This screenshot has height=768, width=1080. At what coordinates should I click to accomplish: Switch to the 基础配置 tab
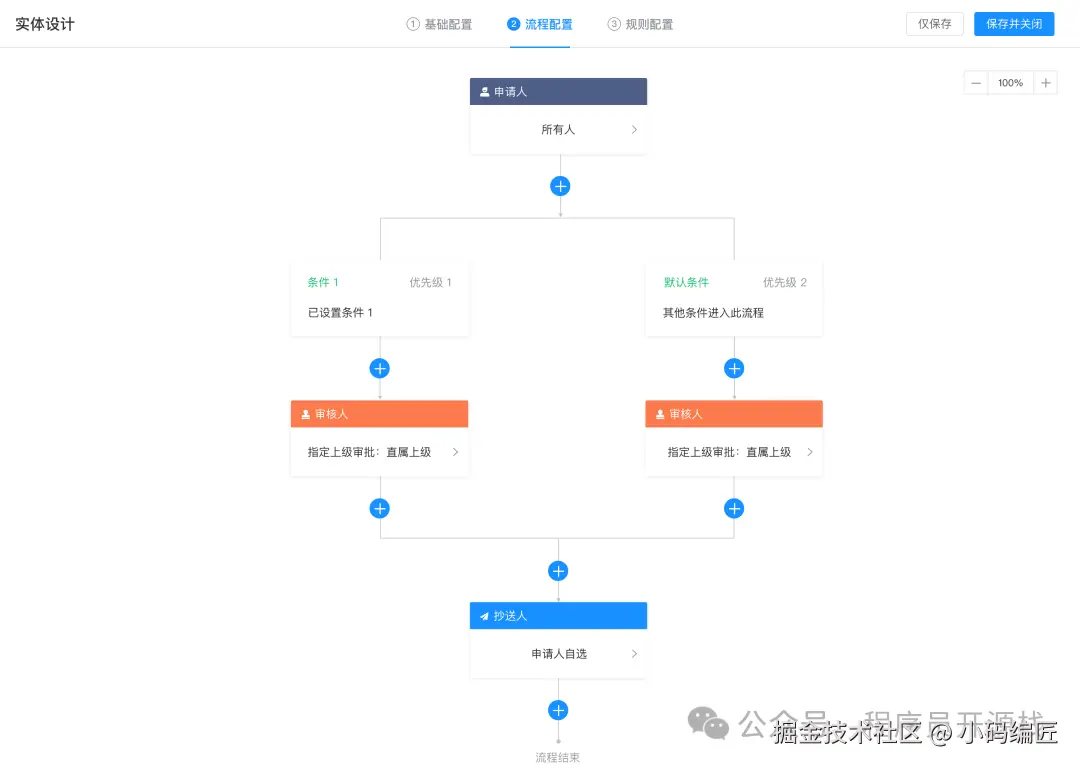(x=440, y=23)
